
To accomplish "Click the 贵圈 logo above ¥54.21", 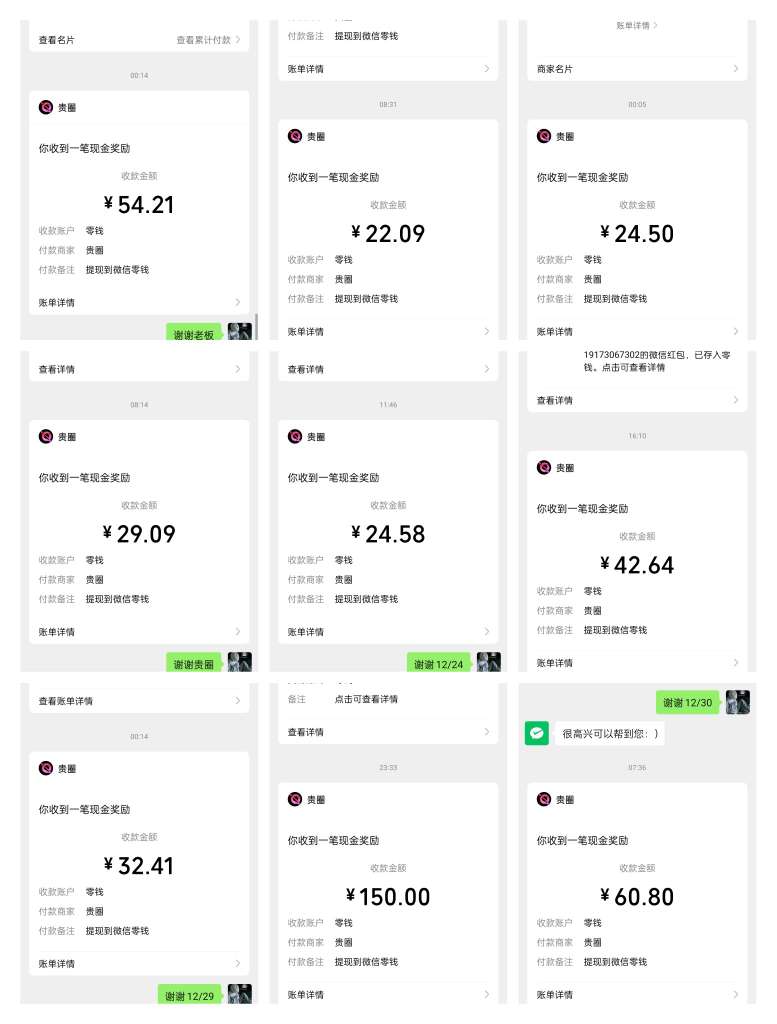I will click(46, 107).
